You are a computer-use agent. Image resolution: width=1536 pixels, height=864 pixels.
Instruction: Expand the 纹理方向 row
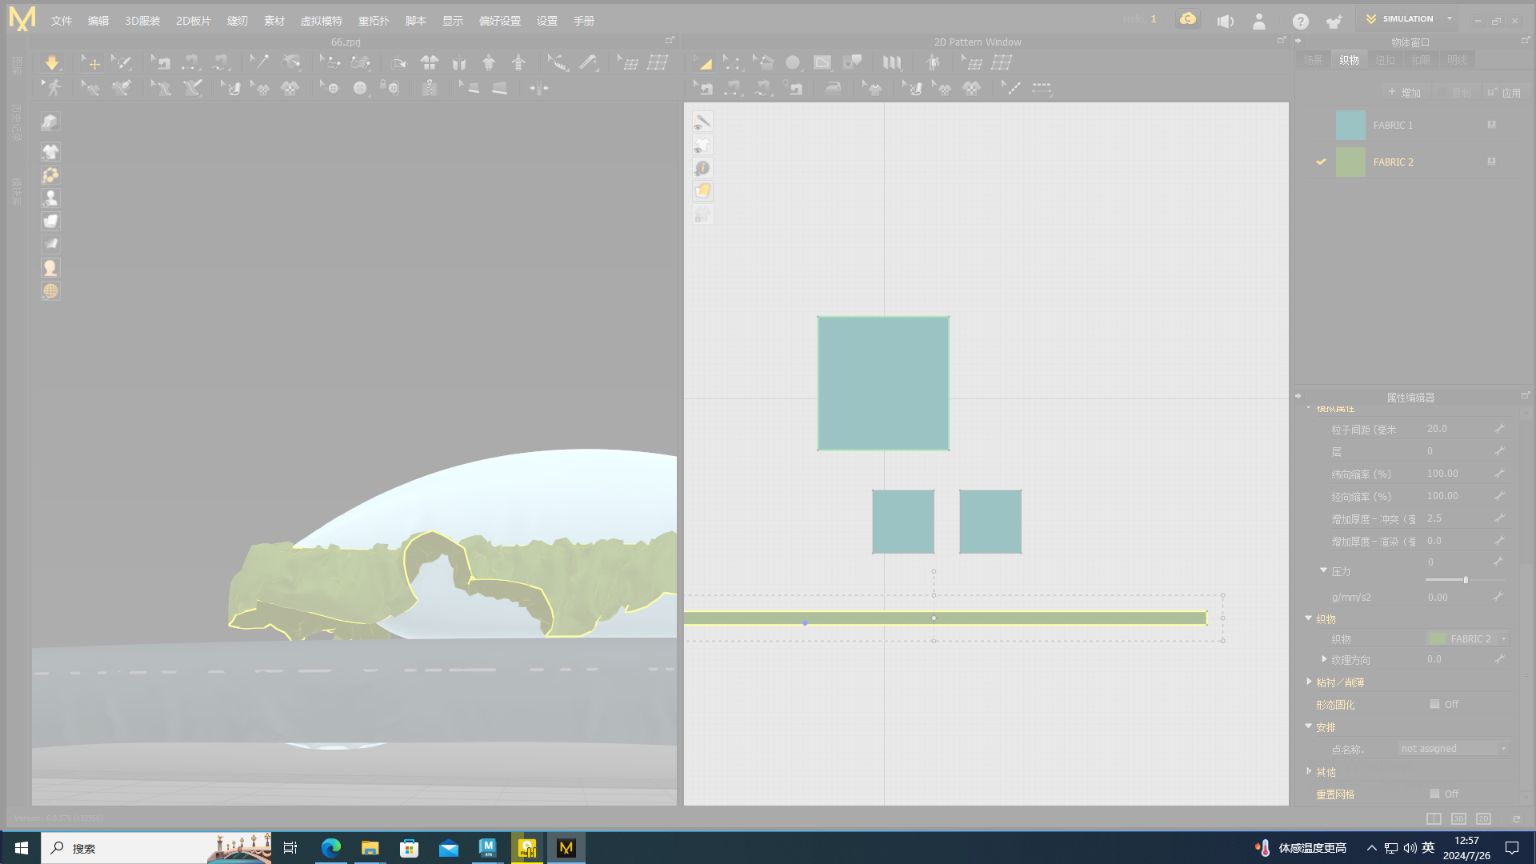point(1324,659)
